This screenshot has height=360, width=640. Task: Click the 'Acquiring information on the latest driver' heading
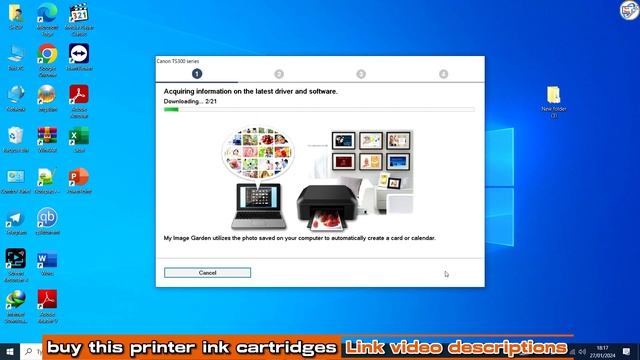point(251,91)
